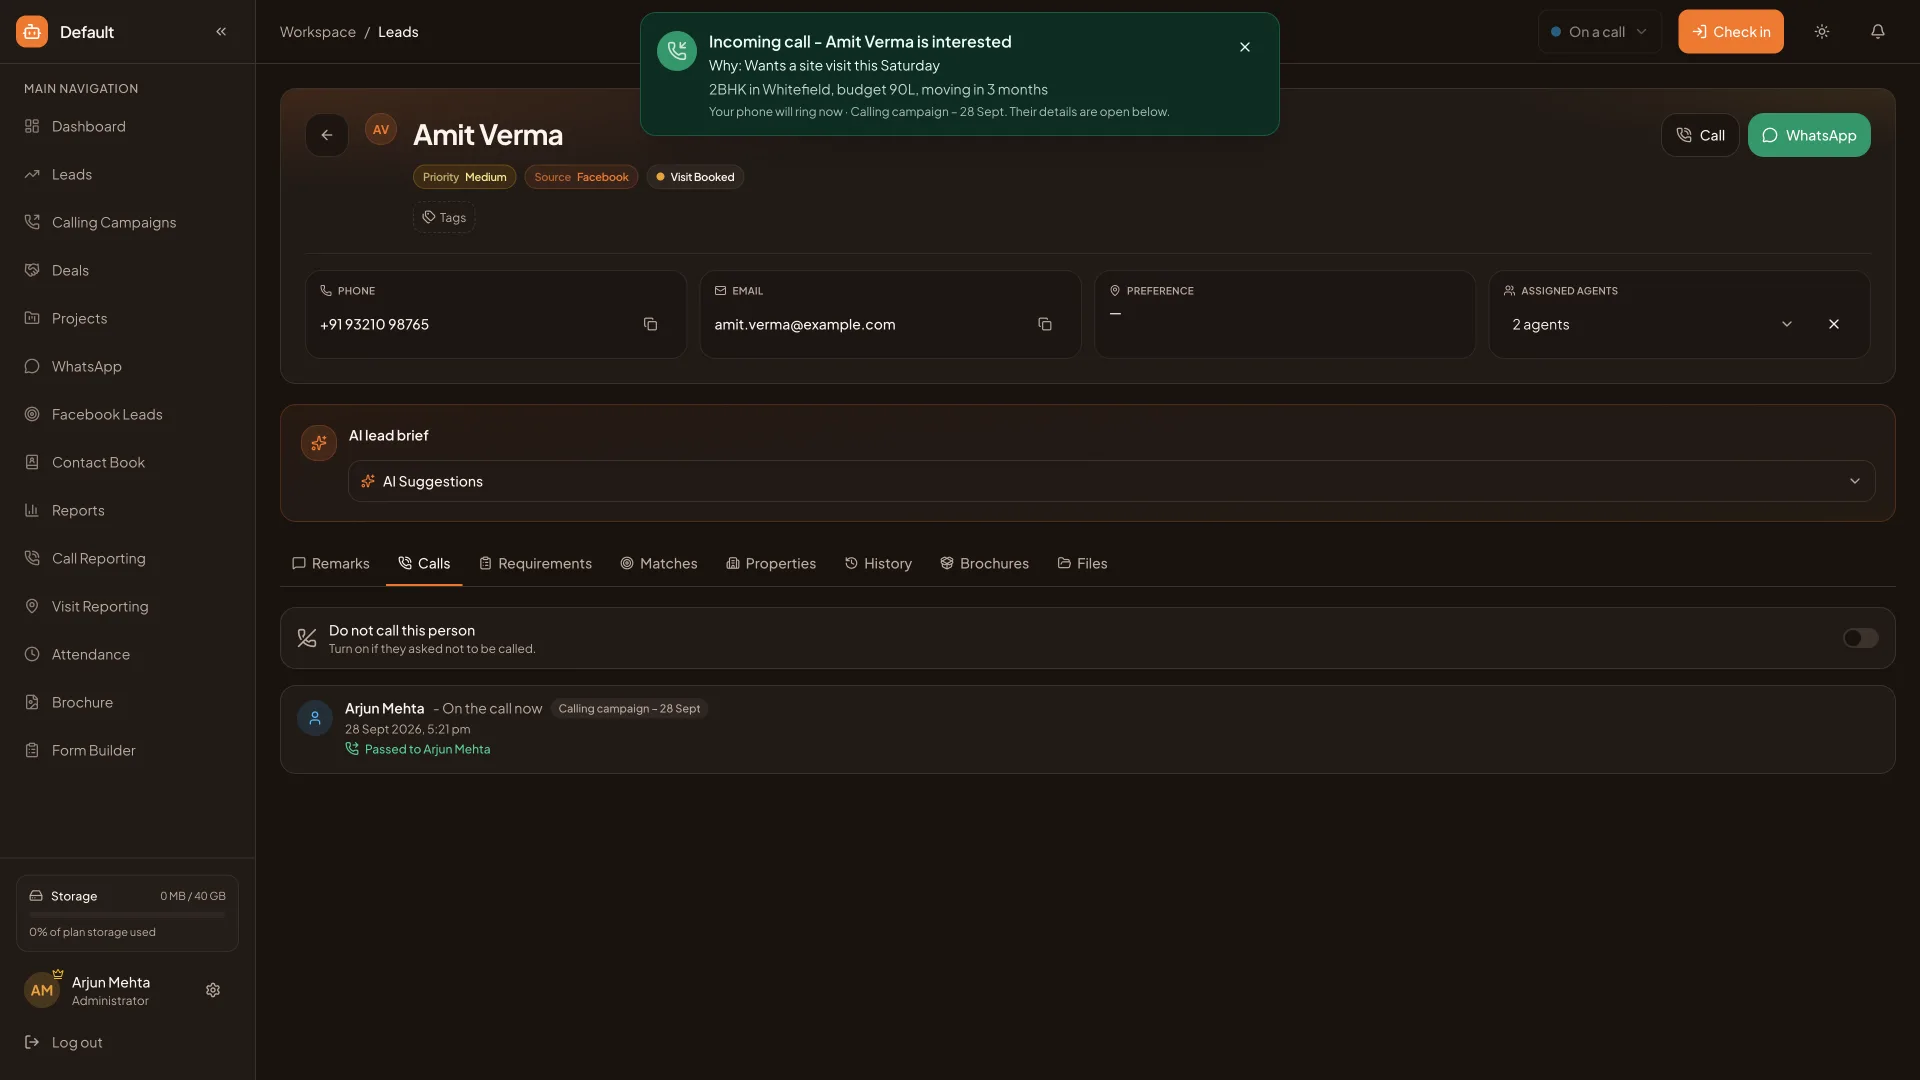Collapse the sidebar with double chevron
This screenshot has width=1920, height=1080.
coord(221,32)
